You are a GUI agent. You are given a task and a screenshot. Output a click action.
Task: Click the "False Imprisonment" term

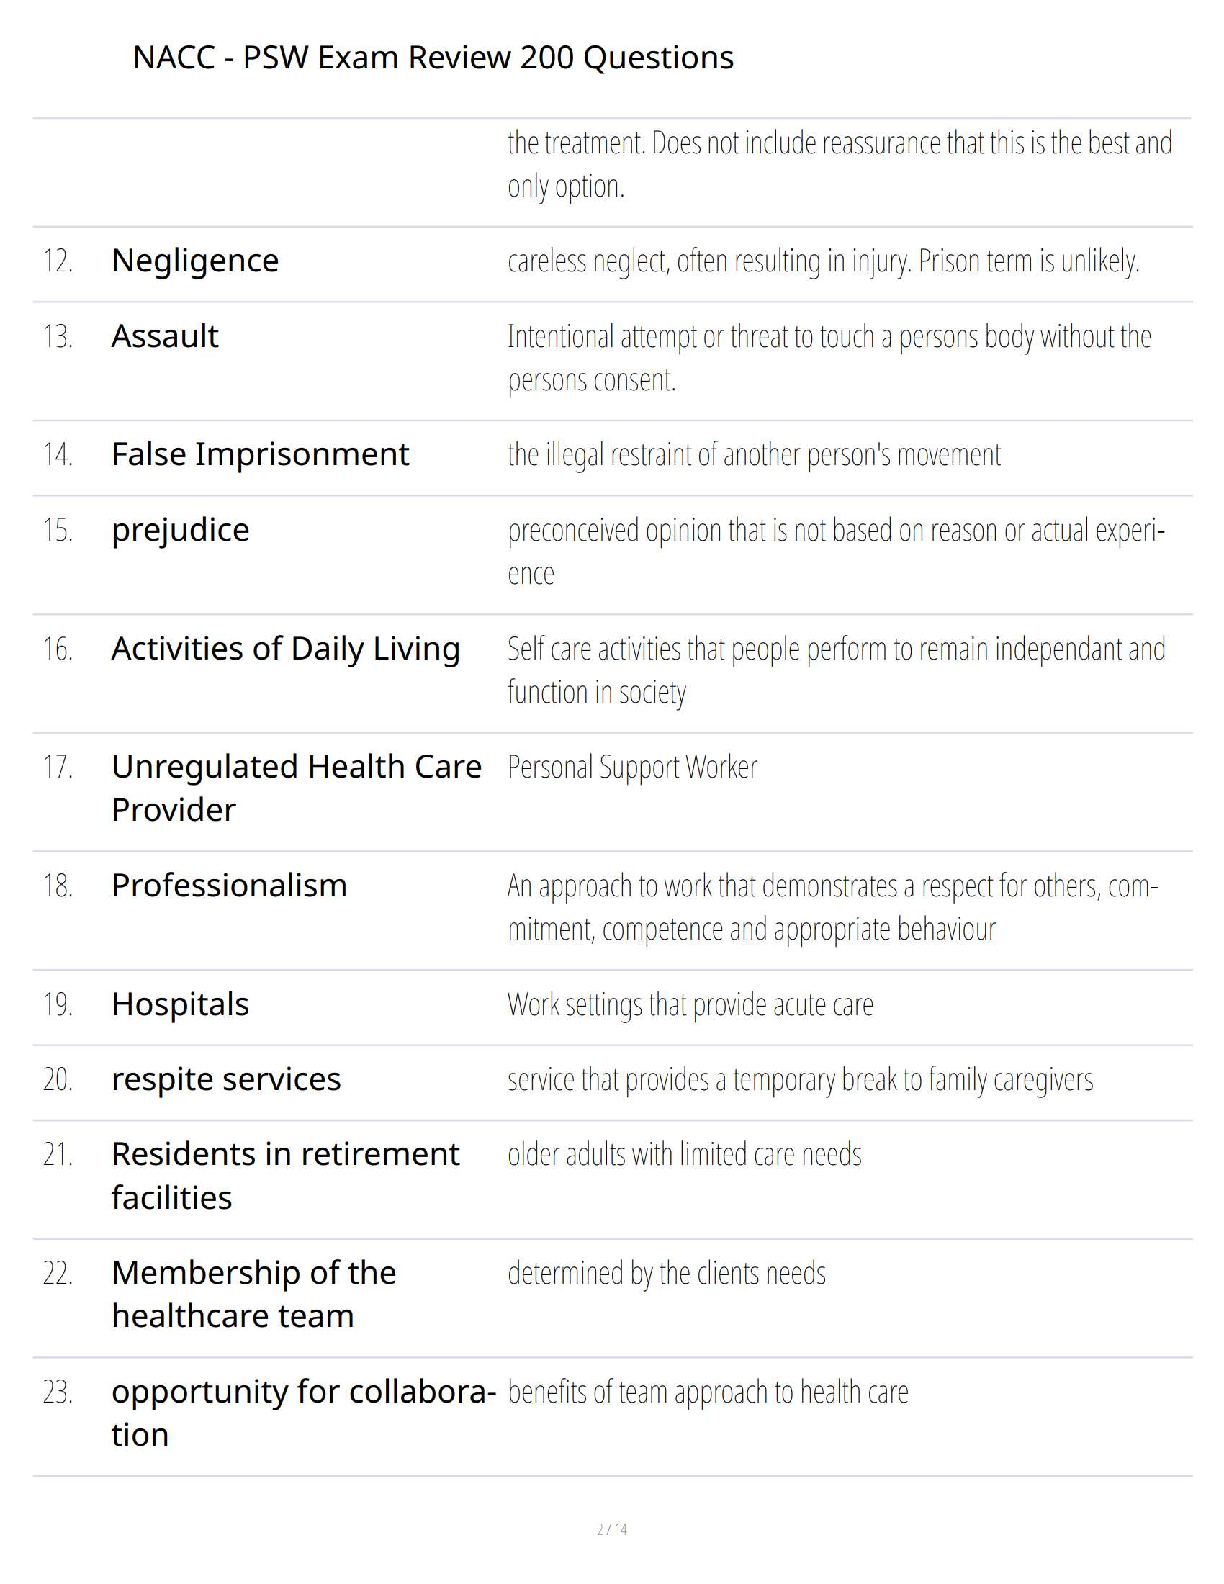tap(260, 455)
